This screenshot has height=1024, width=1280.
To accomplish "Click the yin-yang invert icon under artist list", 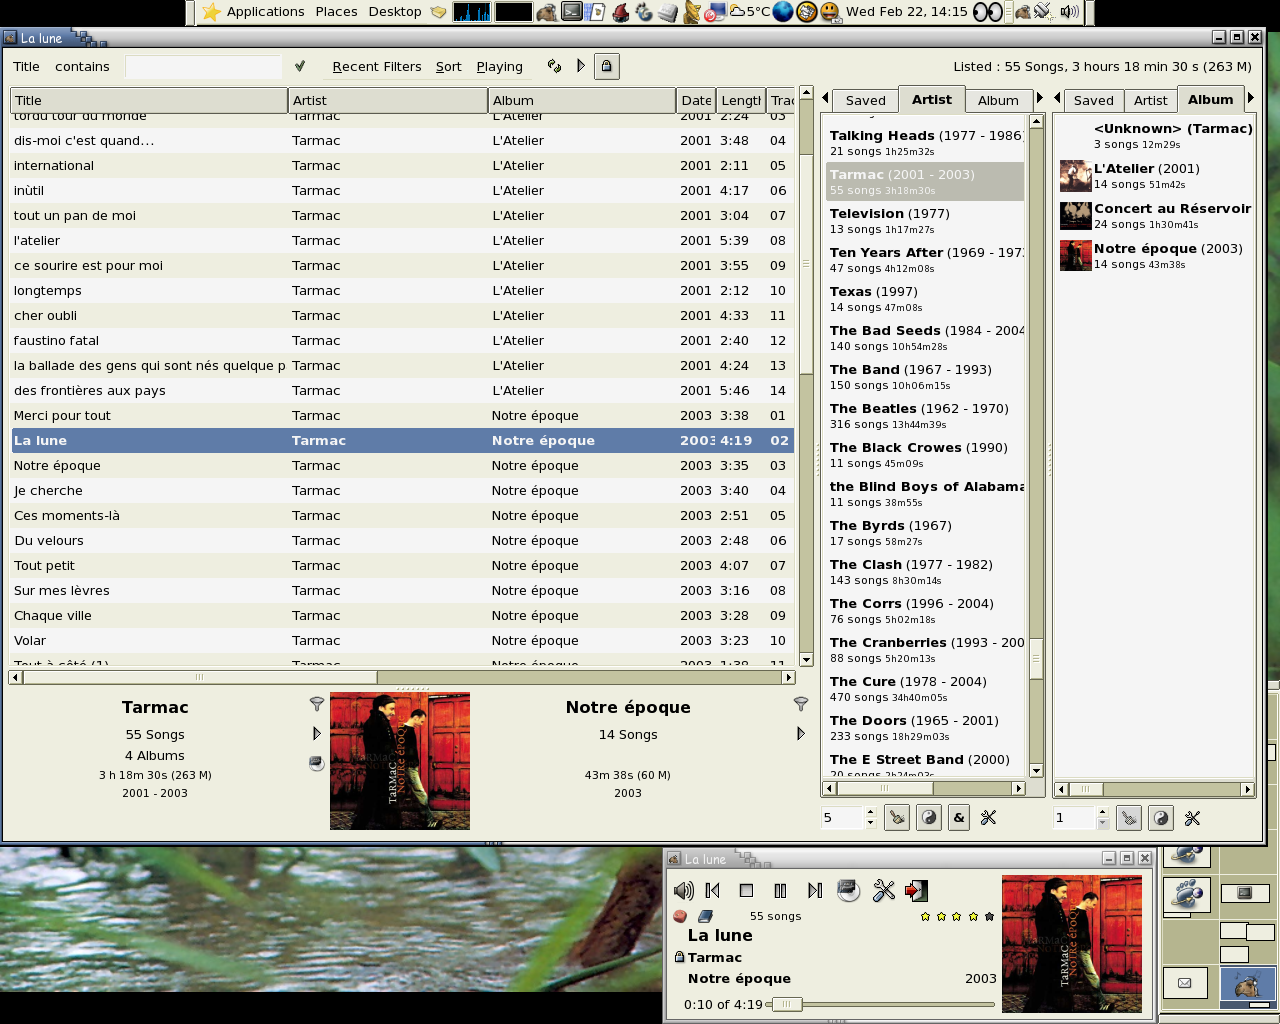I will point(929,818).
